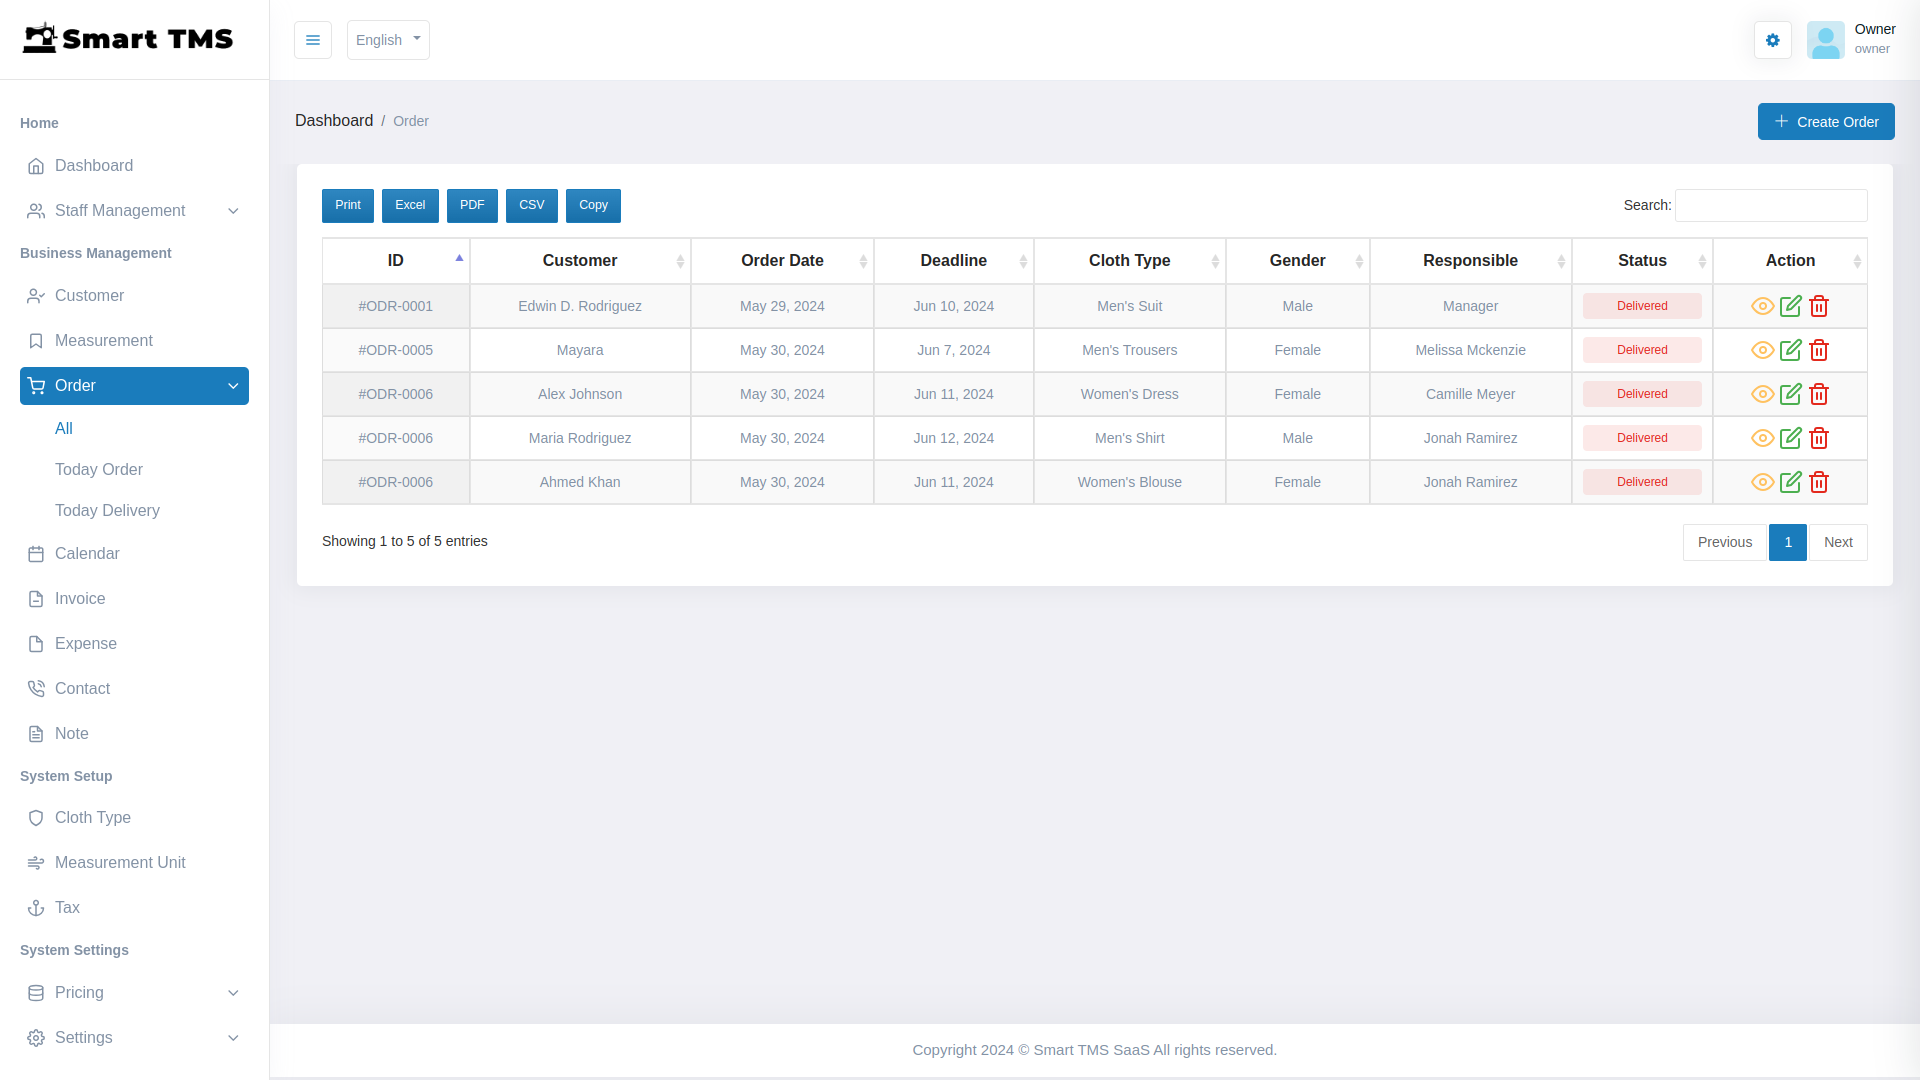Export table using Excel button
This screenshot has width=1920, height=1080.
tap(410, 205)
